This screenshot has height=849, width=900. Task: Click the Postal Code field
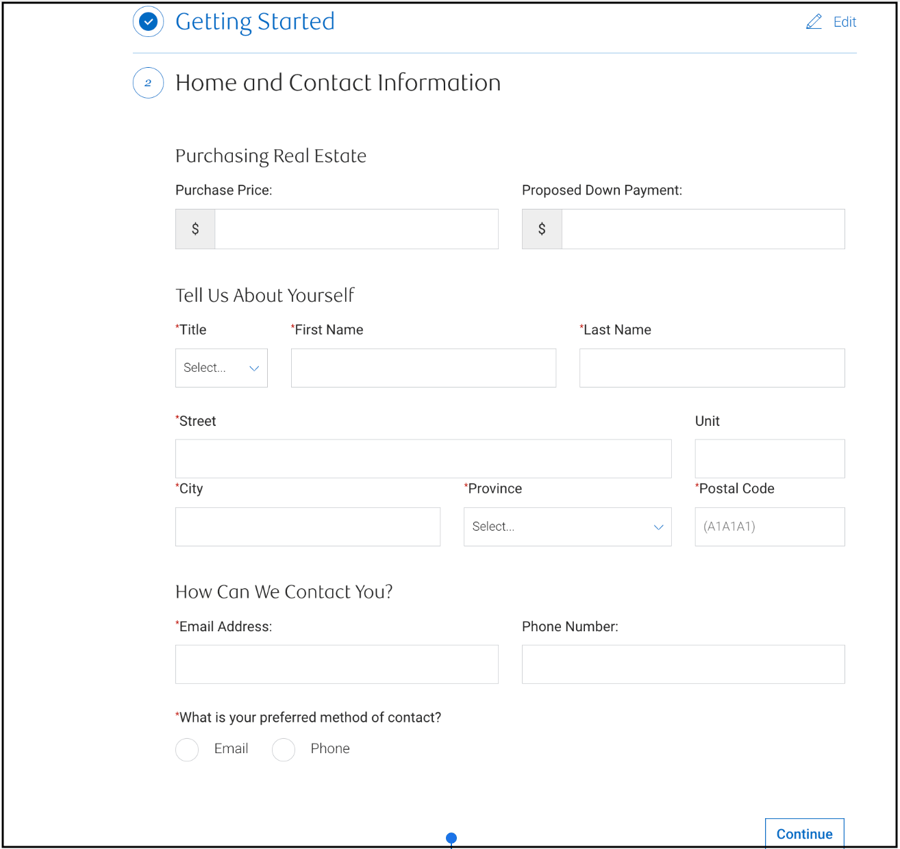point(769,527)
